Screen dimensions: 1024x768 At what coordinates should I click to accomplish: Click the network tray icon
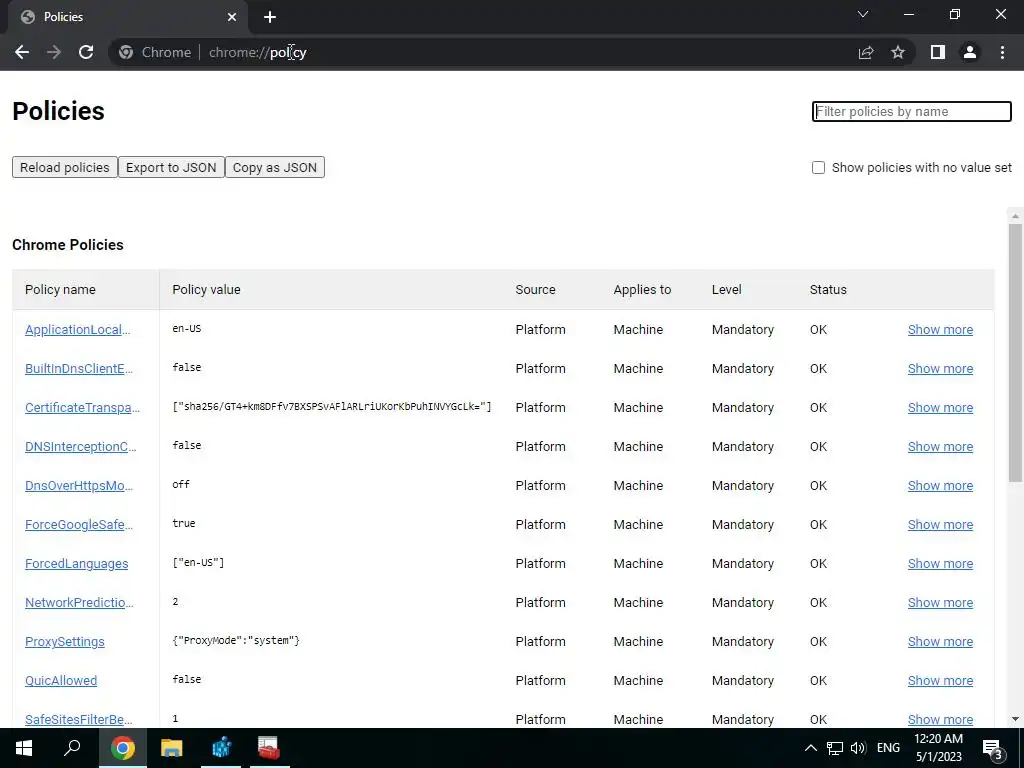pos(835,748)
